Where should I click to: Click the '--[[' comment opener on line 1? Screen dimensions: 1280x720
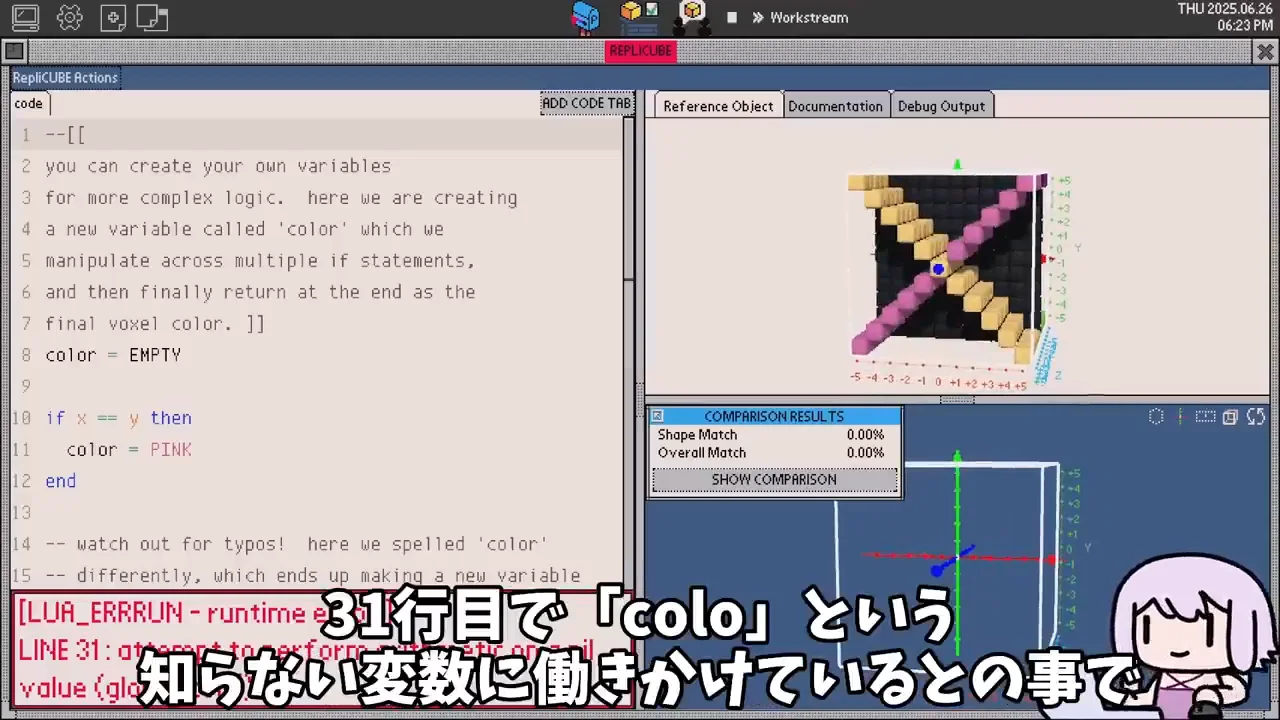[66, 135]
